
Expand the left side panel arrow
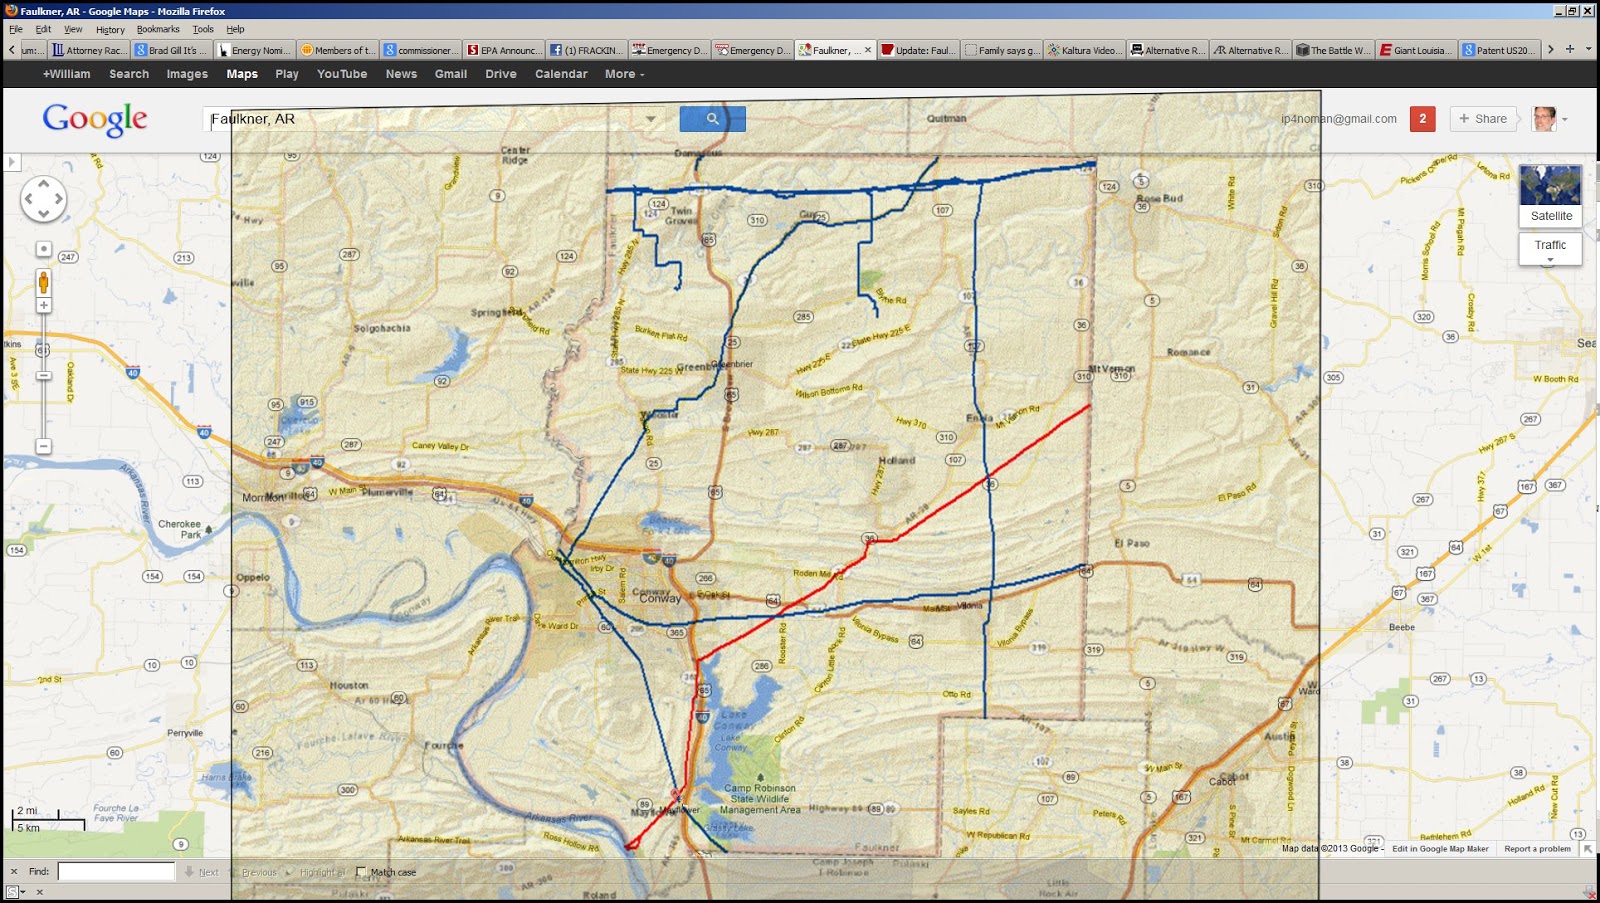click(x=12, y=162)
